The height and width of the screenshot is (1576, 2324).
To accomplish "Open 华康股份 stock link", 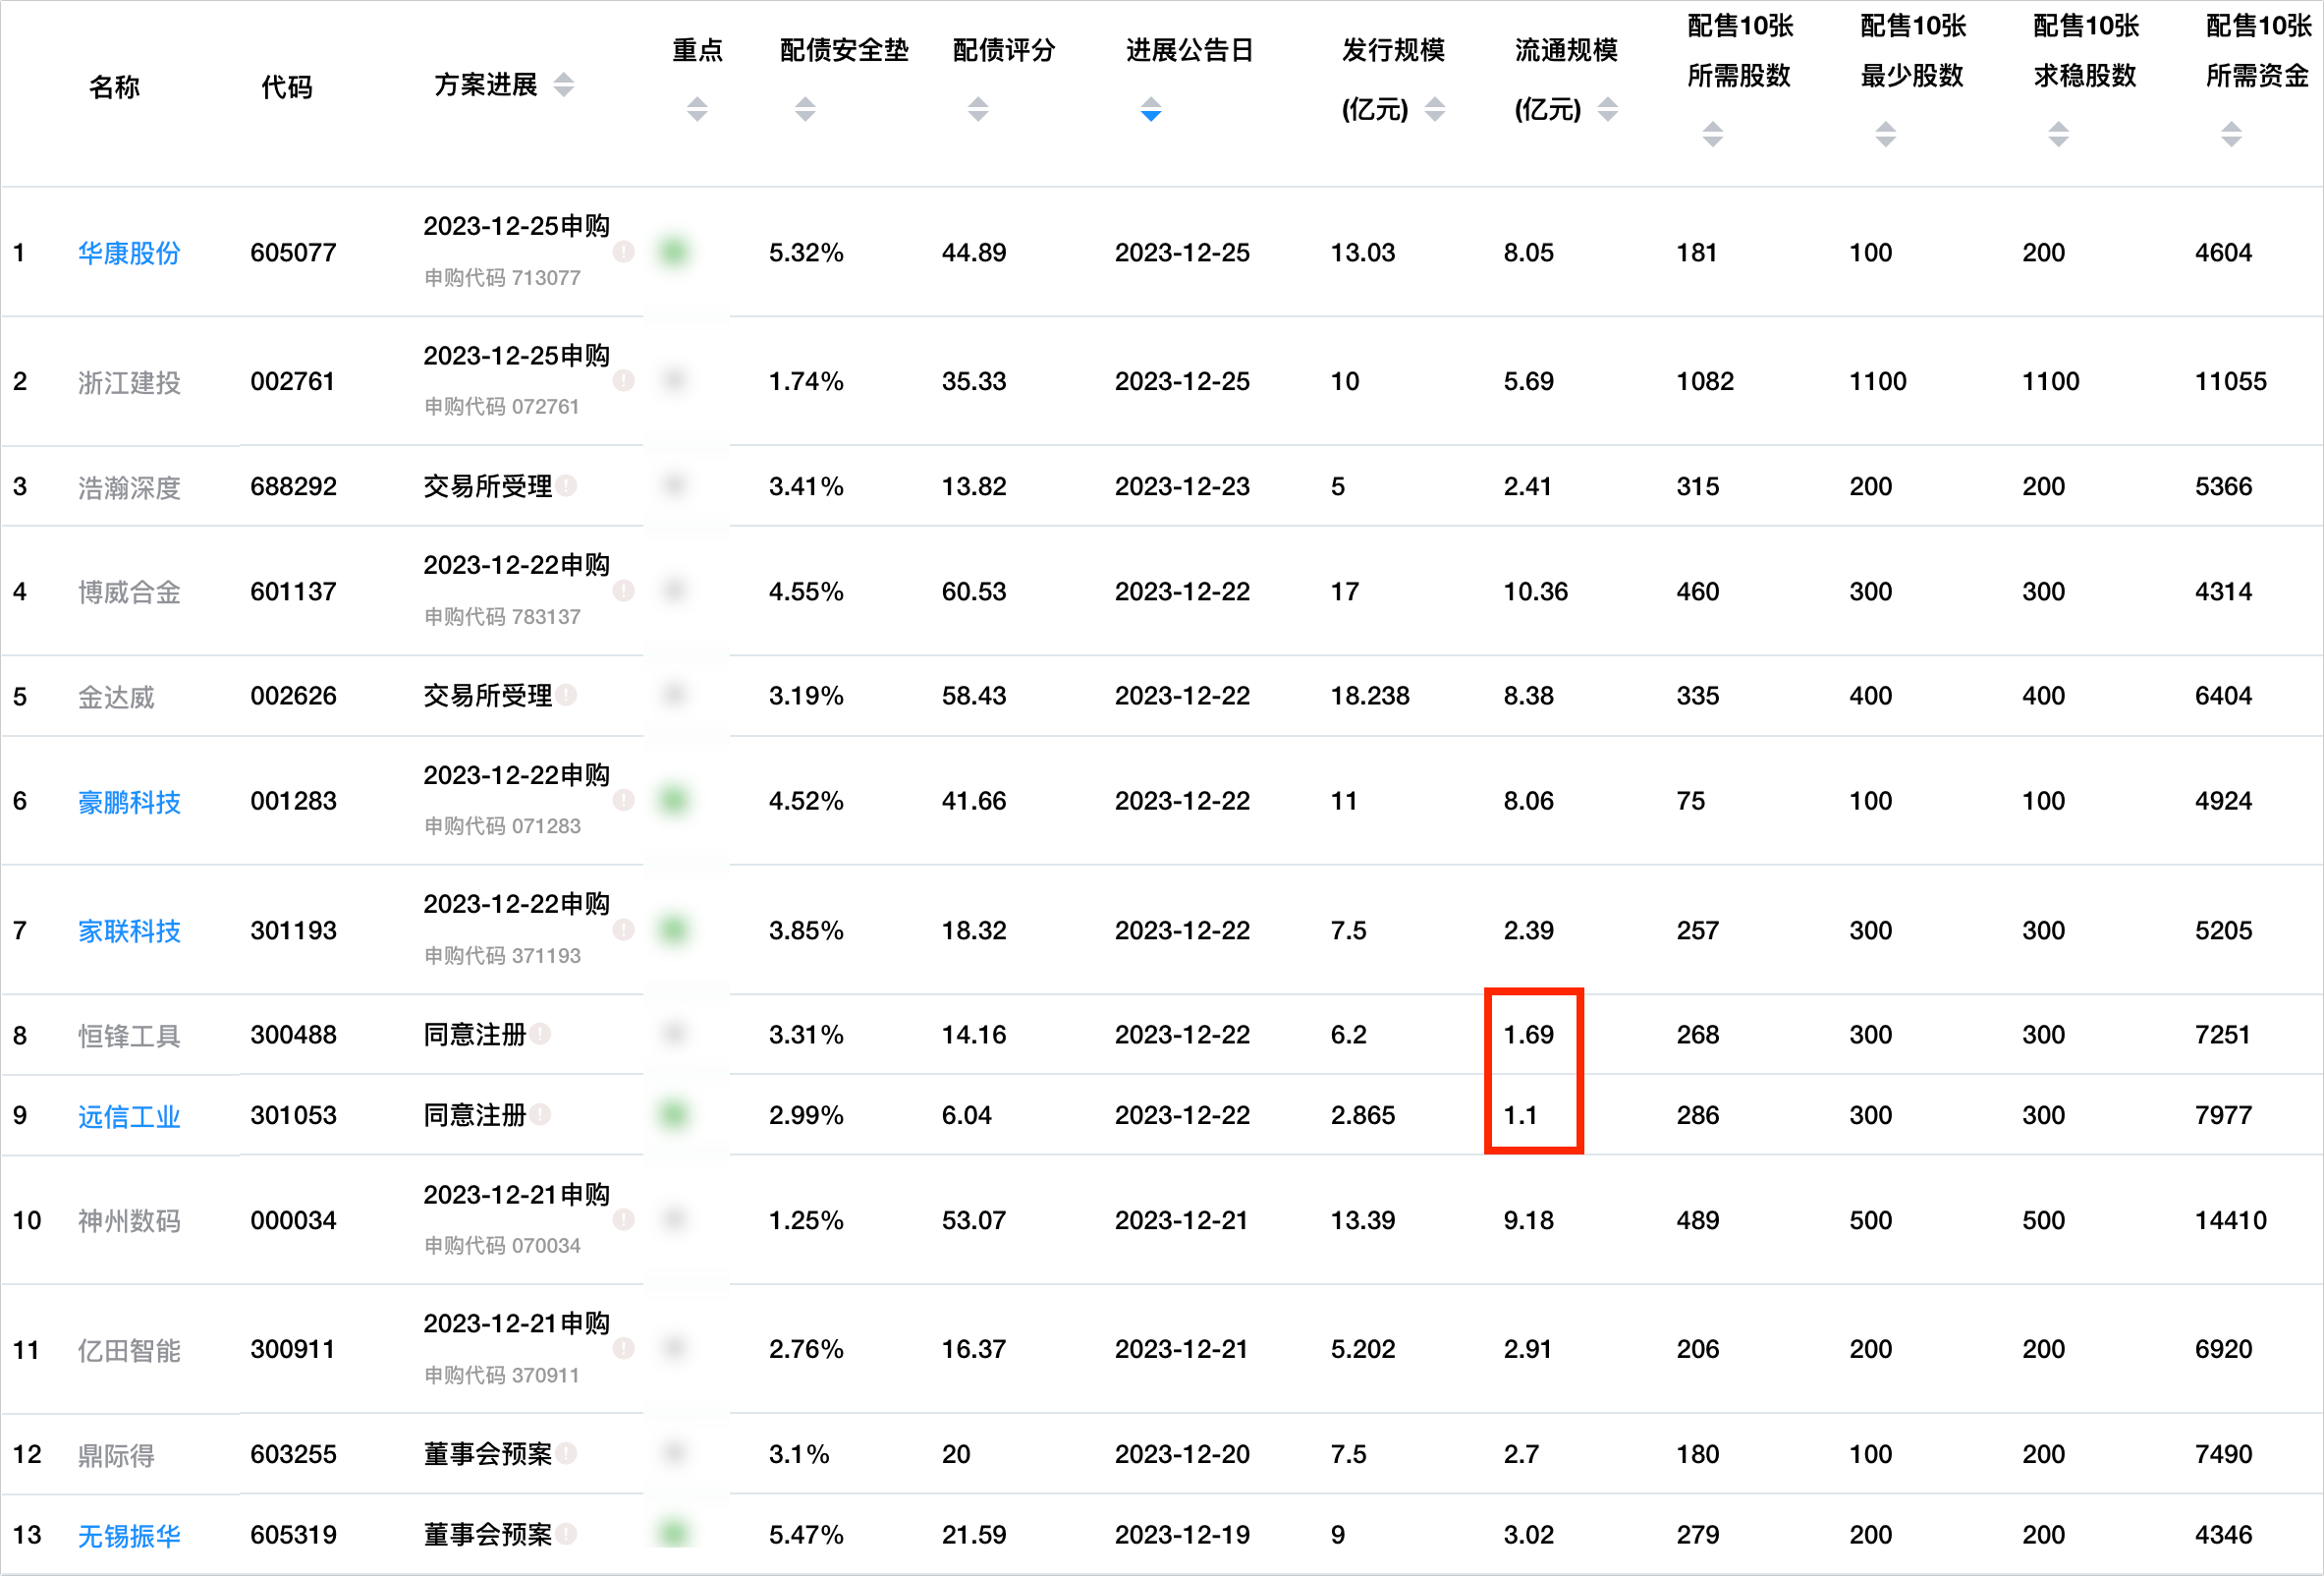I will [x=129, y=253].
